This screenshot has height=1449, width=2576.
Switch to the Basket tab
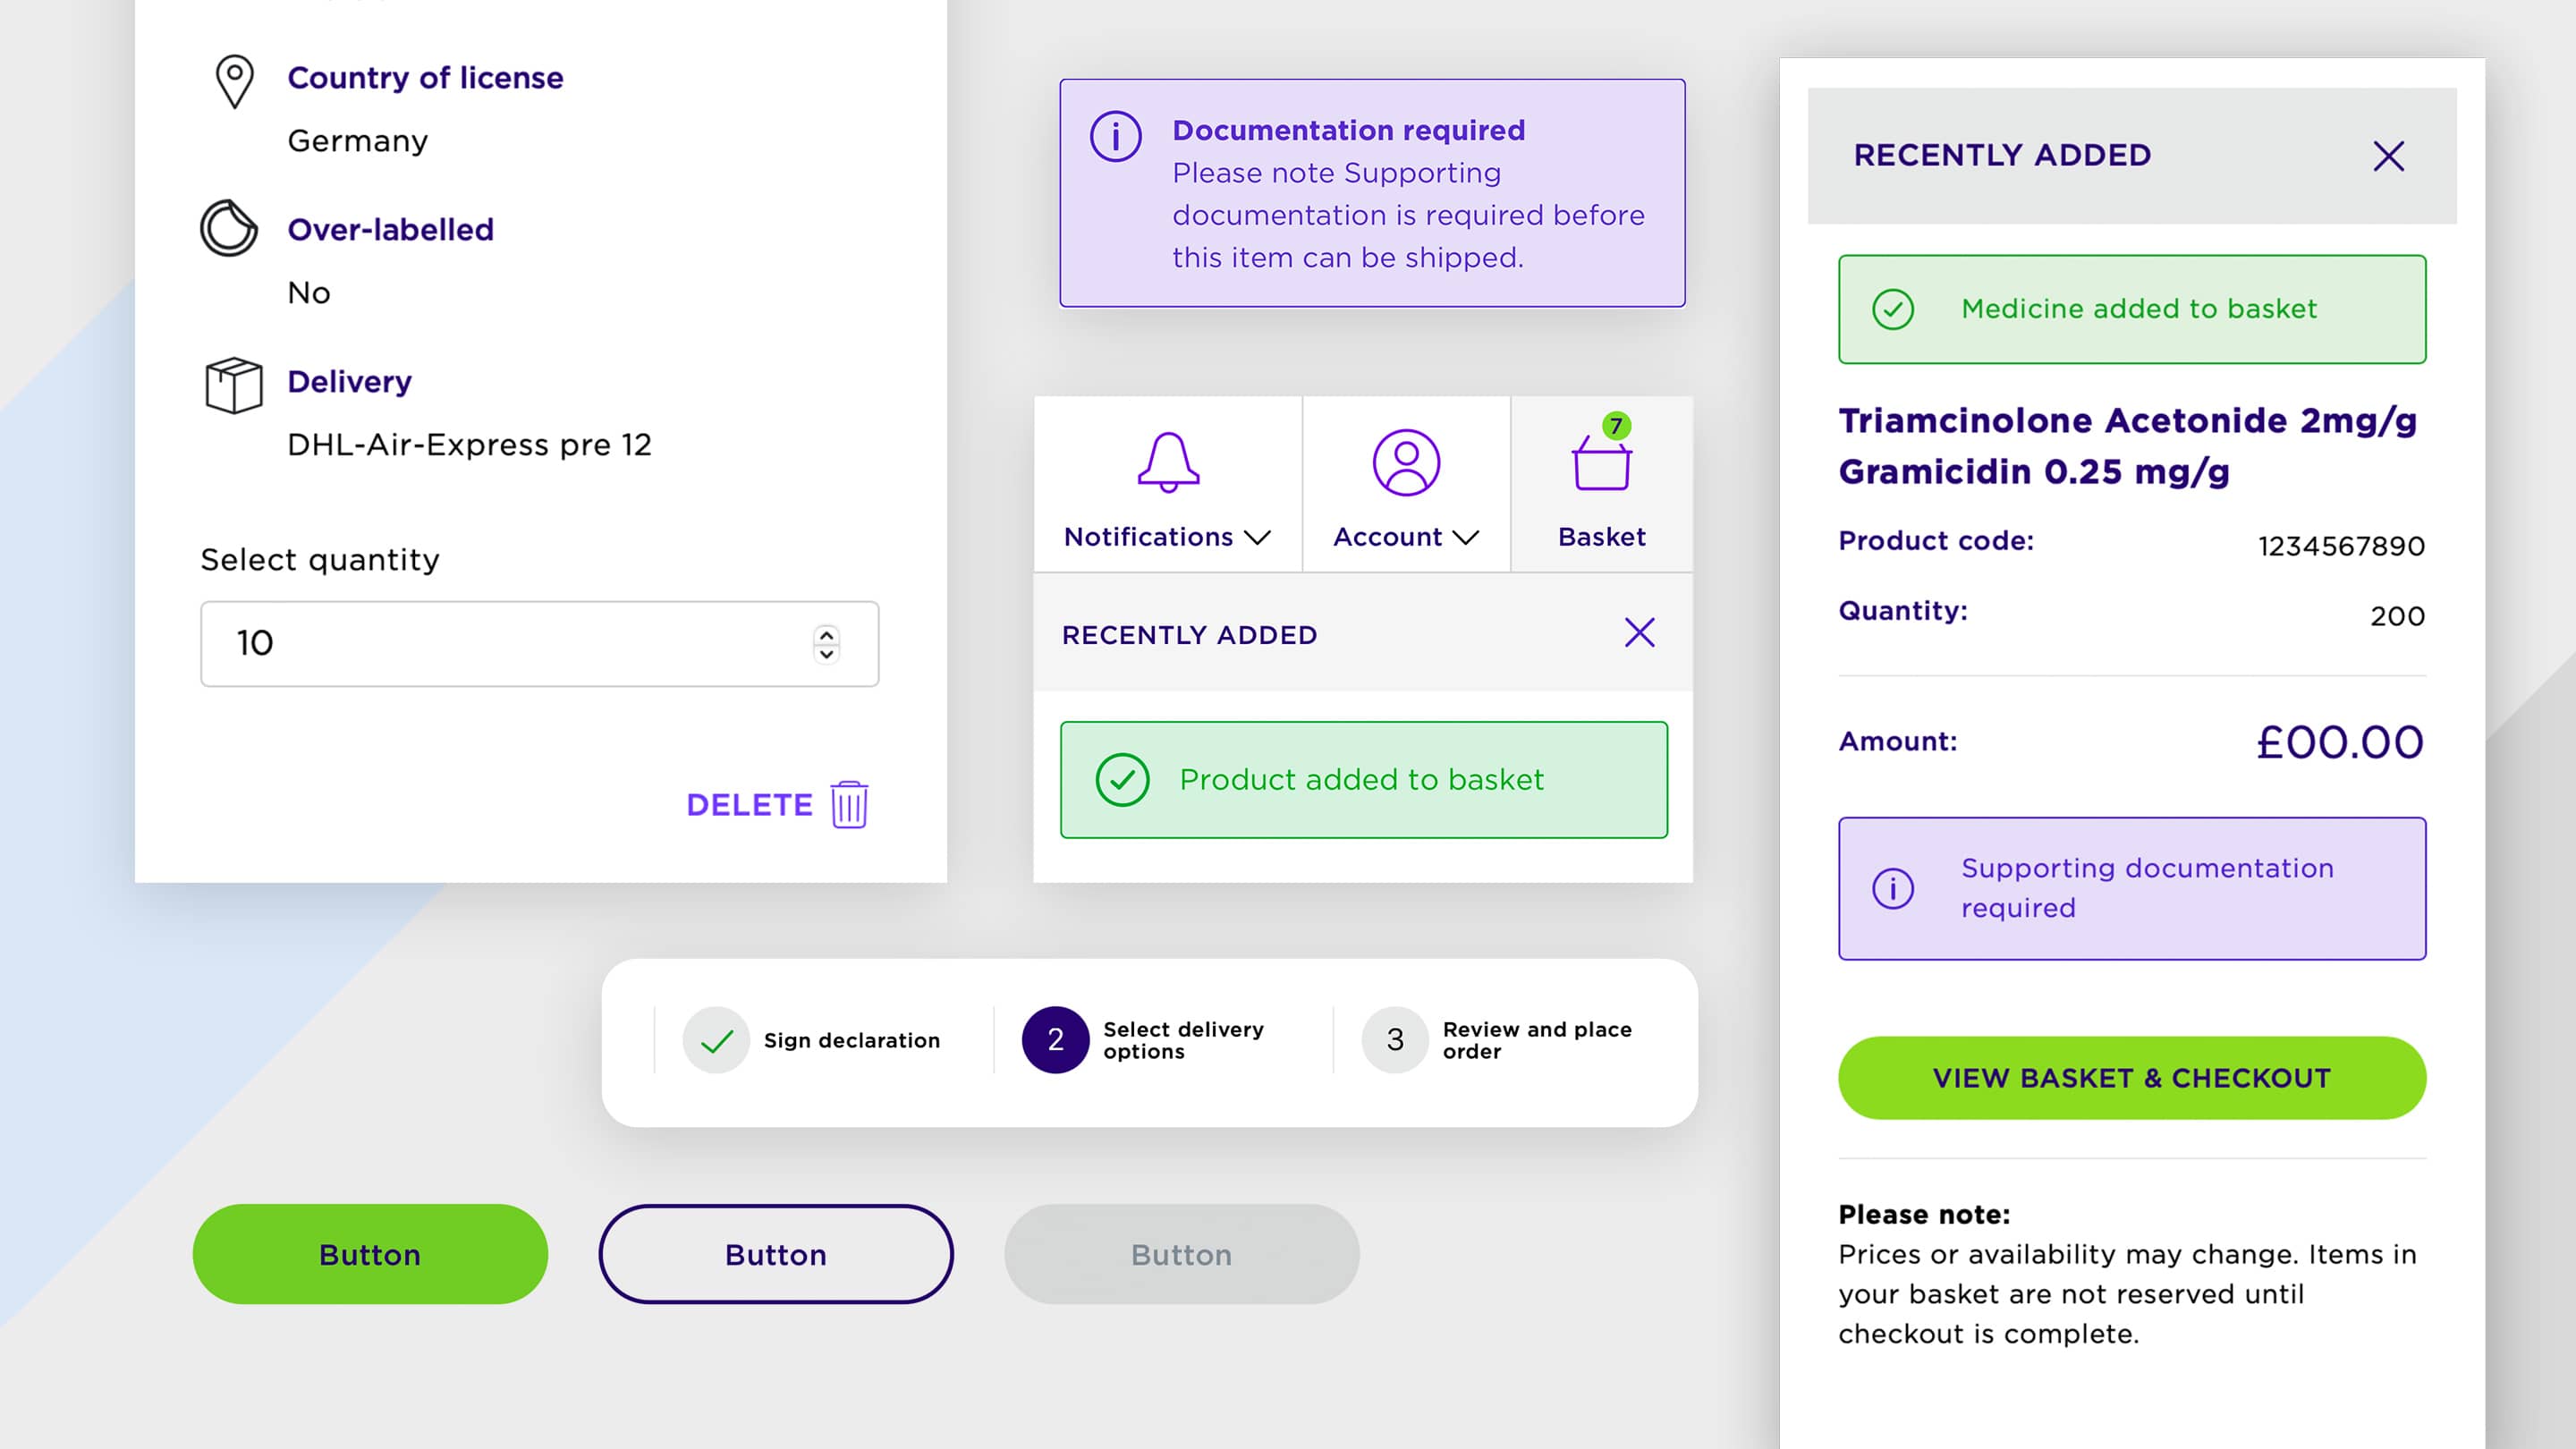[x=1600, y=537]
